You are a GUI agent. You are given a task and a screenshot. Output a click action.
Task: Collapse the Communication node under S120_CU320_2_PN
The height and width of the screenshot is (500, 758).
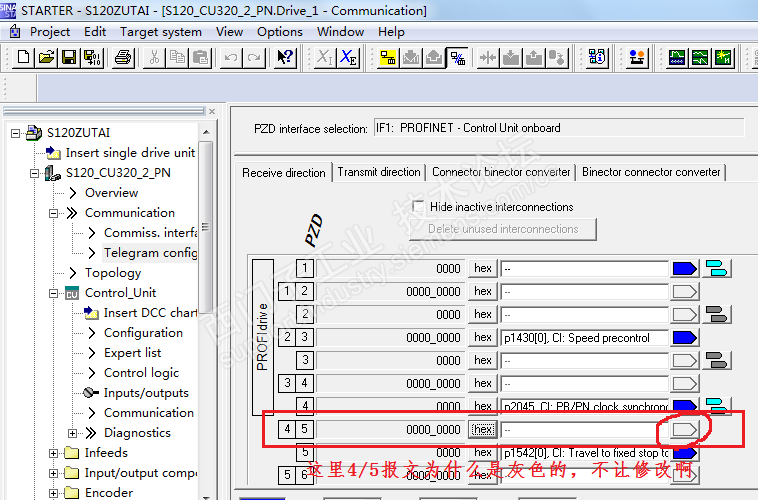tap(53, 213)
